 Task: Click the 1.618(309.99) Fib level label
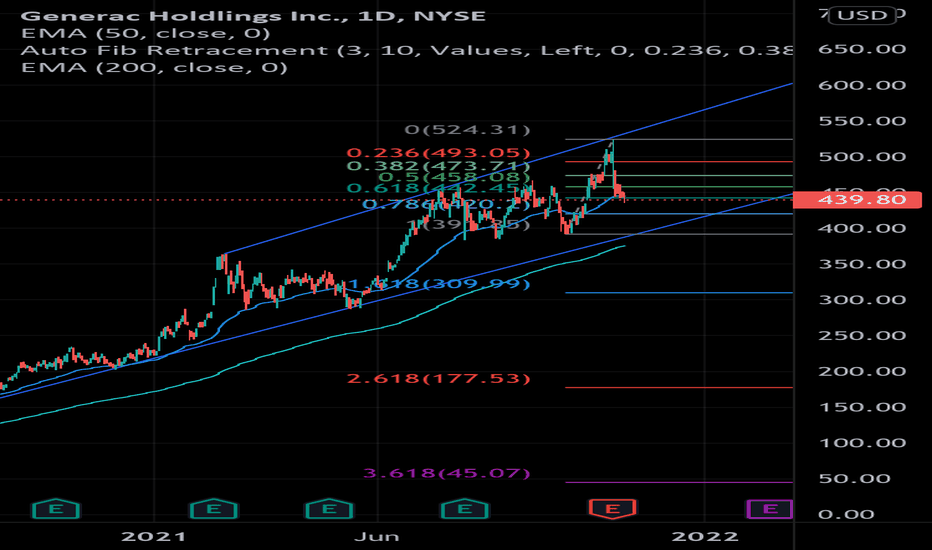(x=438, y=284)
